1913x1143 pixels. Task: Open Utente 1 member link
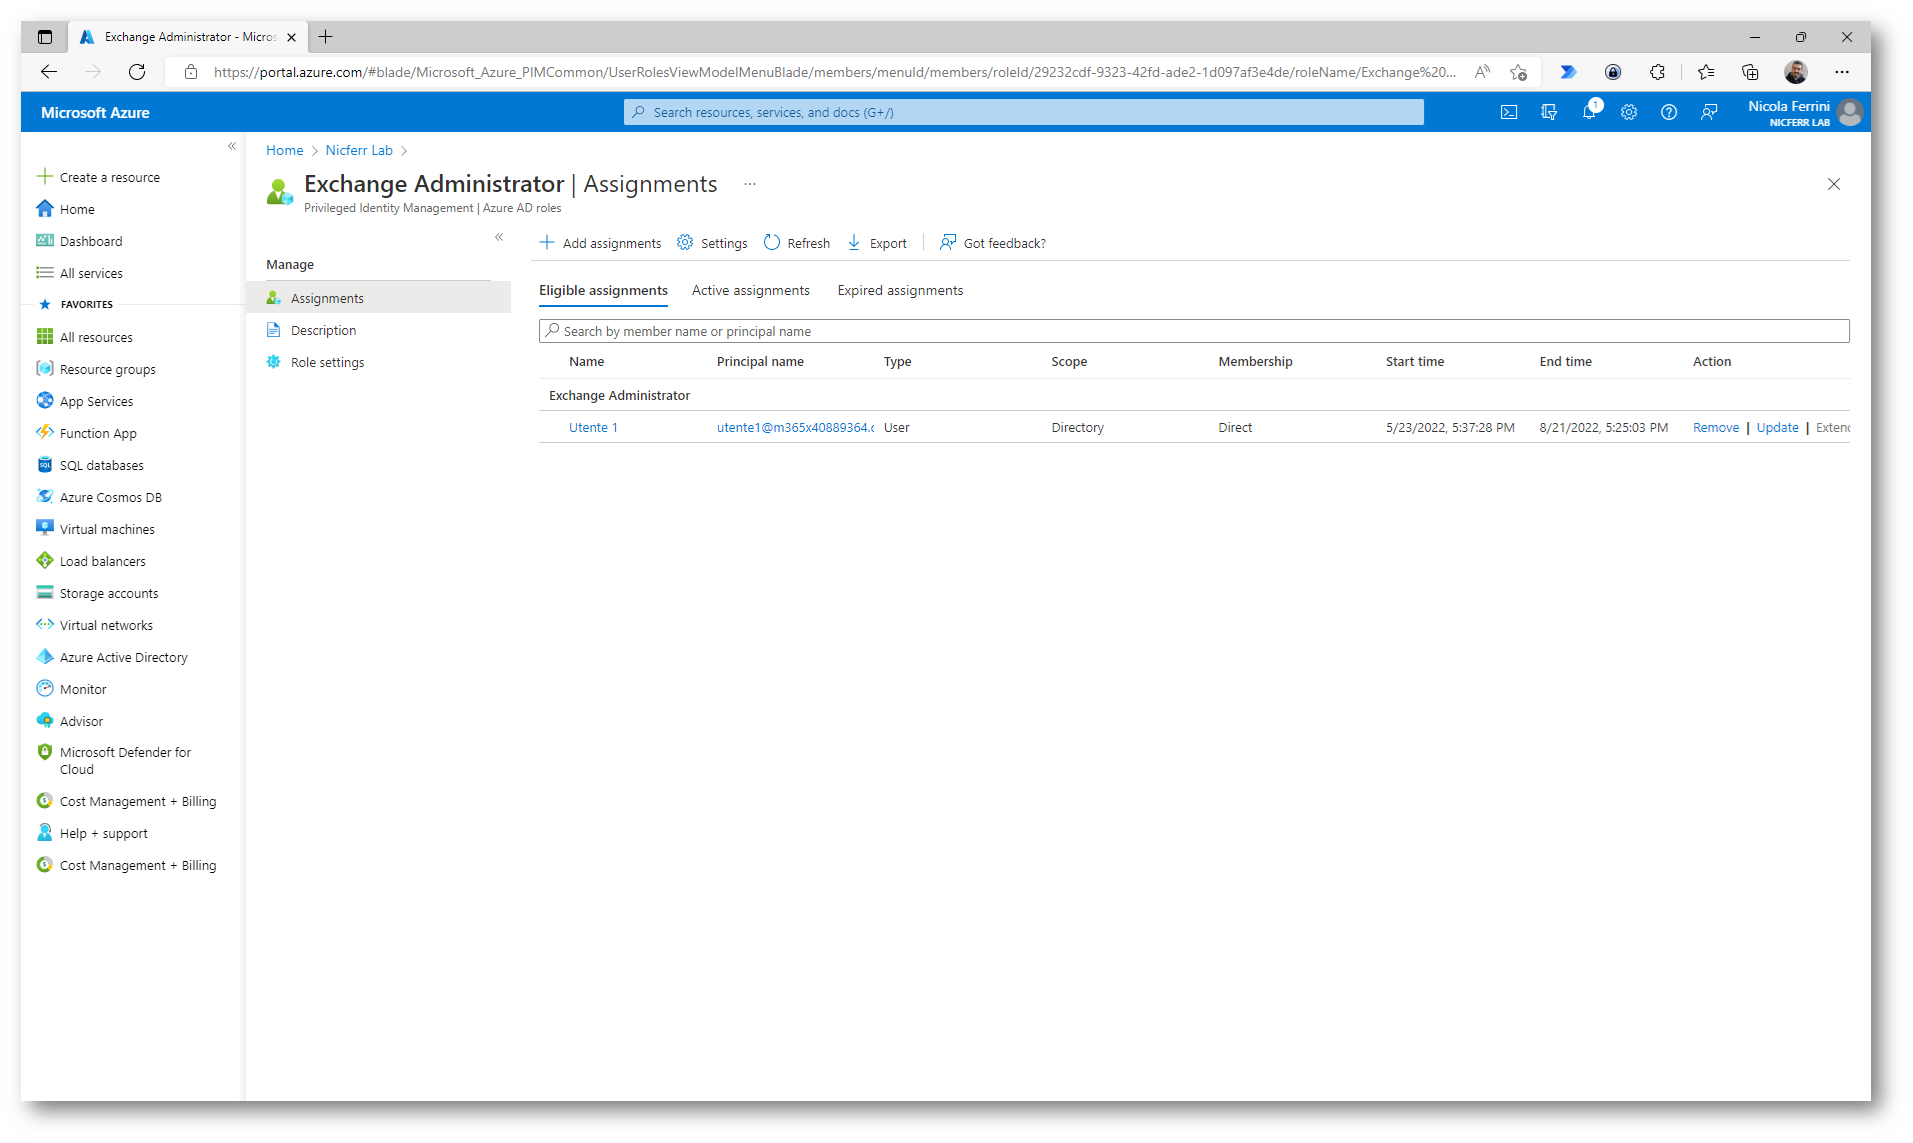[593, 427]
